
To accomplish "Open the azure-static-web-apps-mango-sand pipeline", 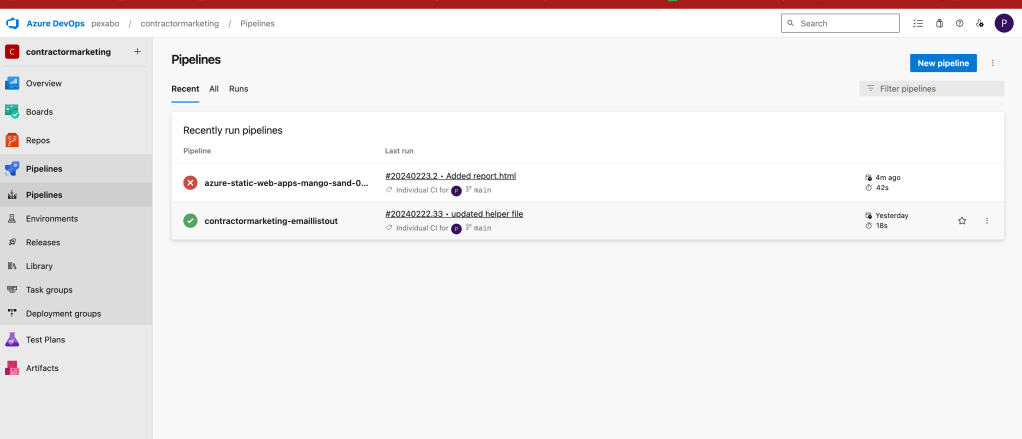I will (x=287, y=183).
